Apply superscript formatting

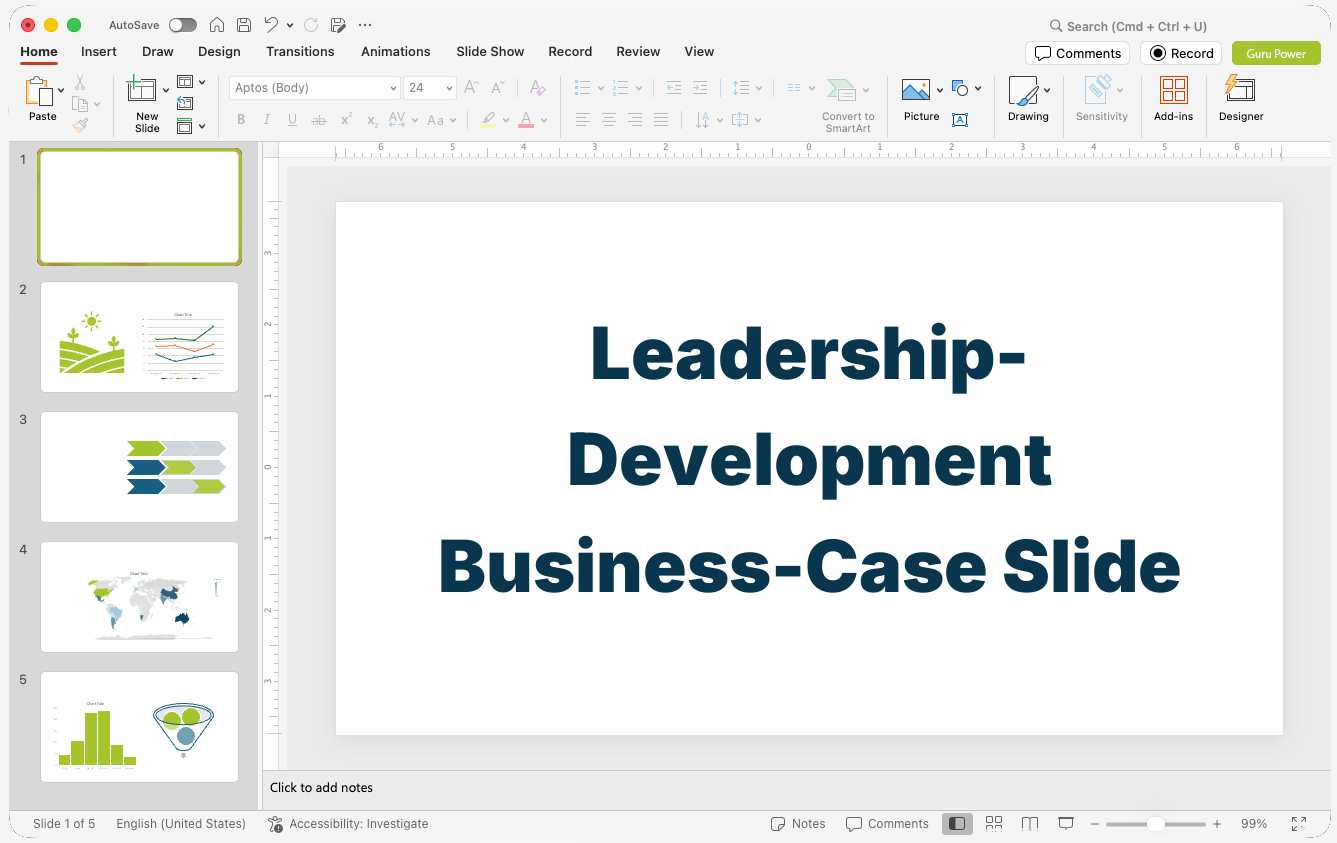pos(346,120)
